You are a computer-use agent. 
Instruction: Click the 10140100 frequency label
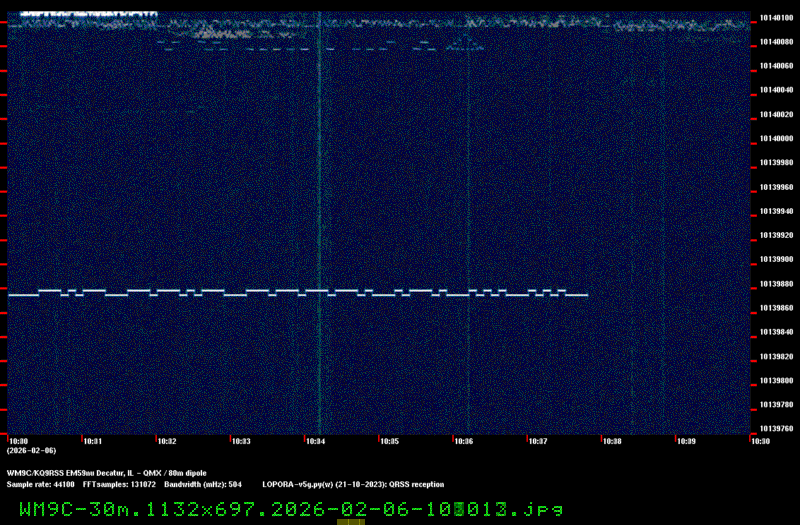pyautogui.click(x=776, y=18)
